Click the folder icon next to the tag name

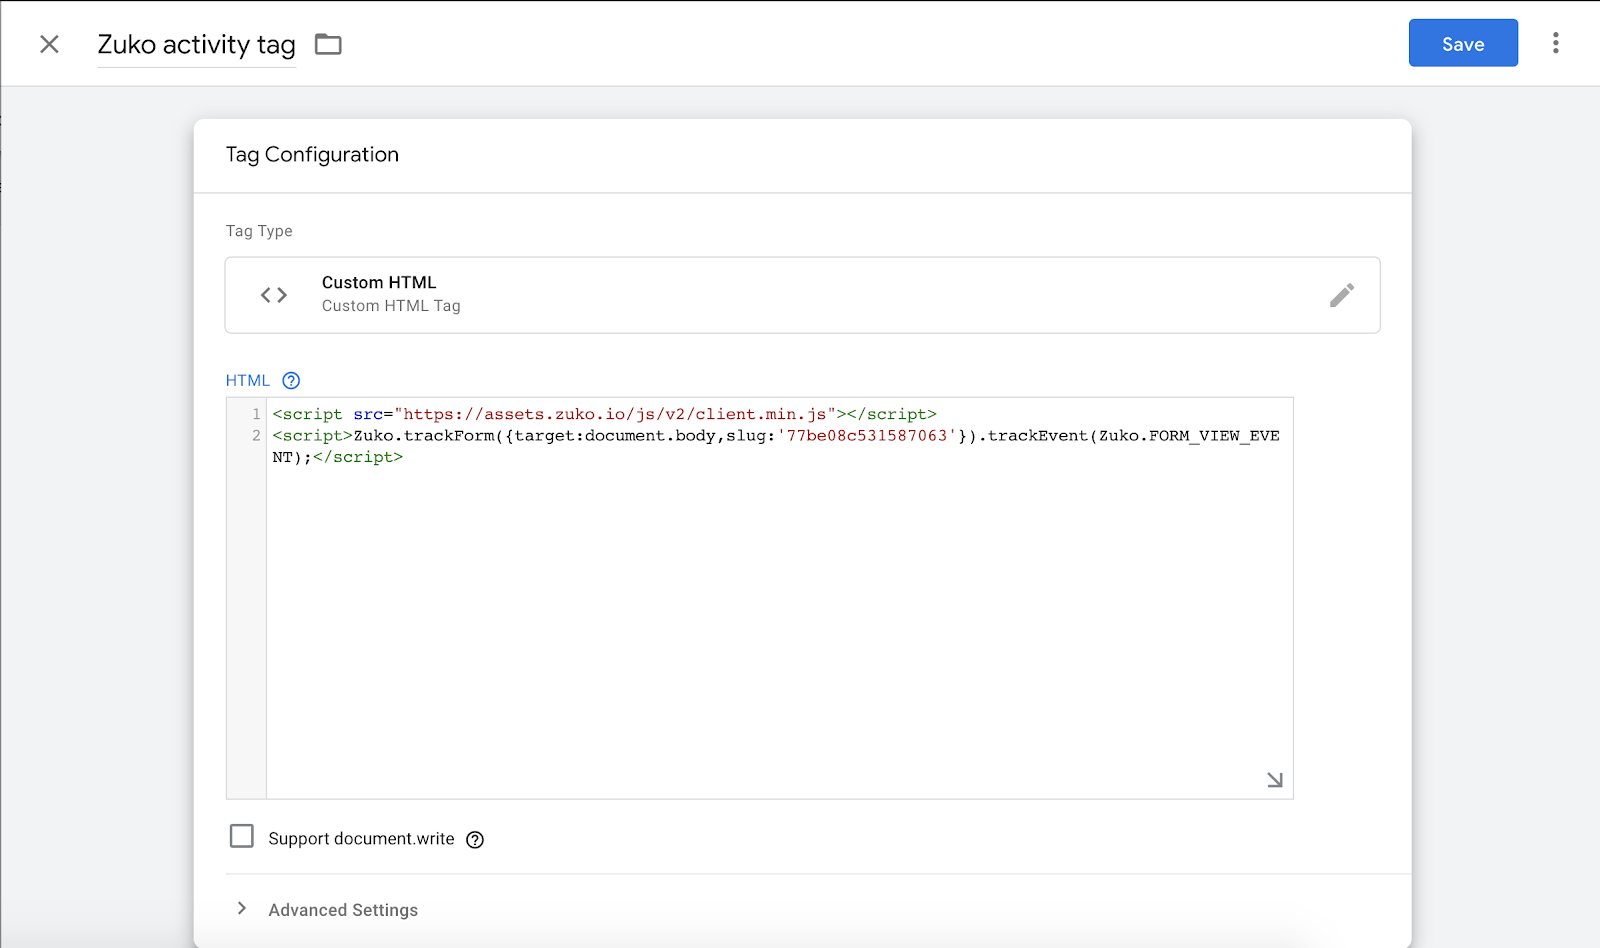point(328,43)
